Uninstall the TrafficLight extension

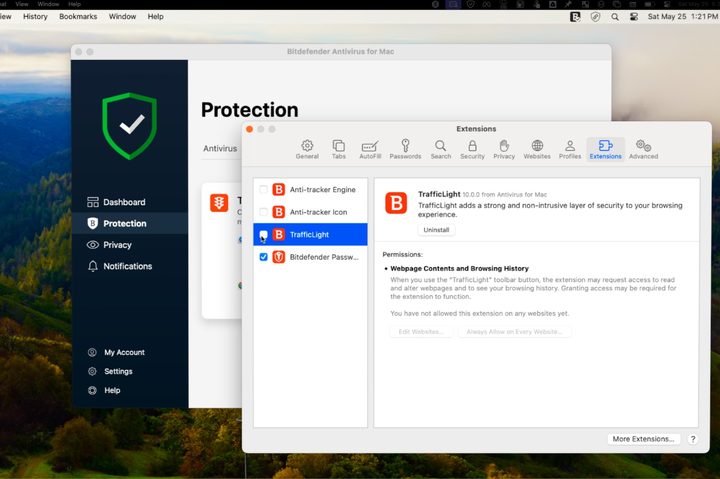[x=436, y=230]
